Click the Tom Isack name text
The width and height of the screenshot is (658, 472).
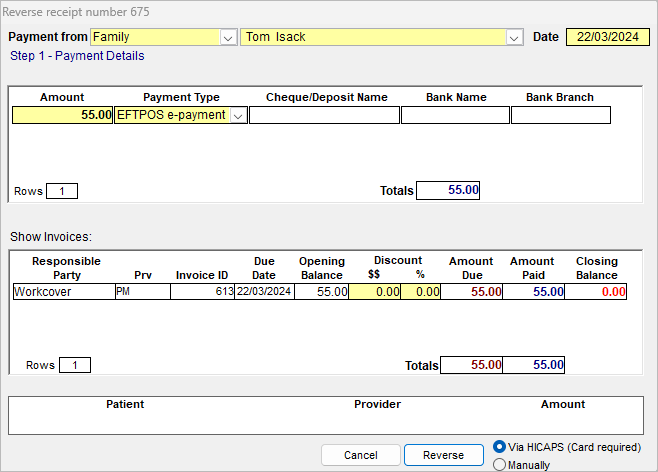(276, 37)
